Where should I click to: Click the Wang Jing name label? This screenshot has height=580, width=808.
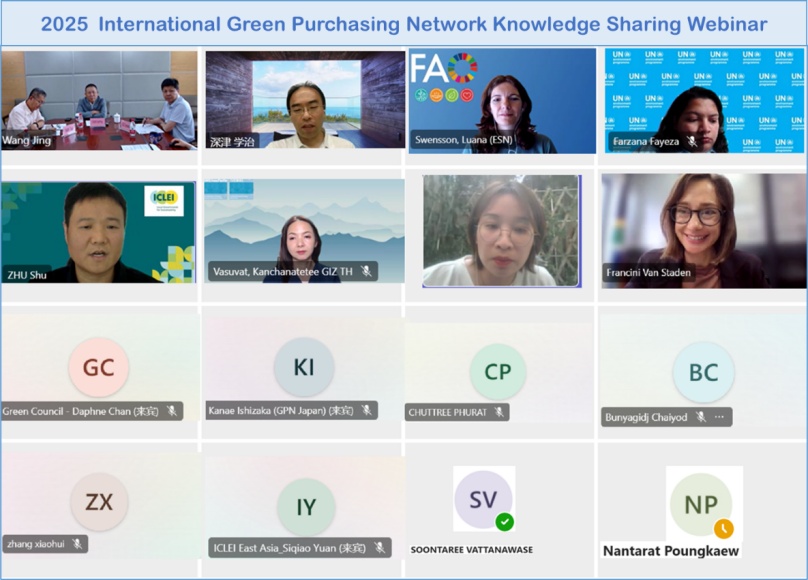25,140
